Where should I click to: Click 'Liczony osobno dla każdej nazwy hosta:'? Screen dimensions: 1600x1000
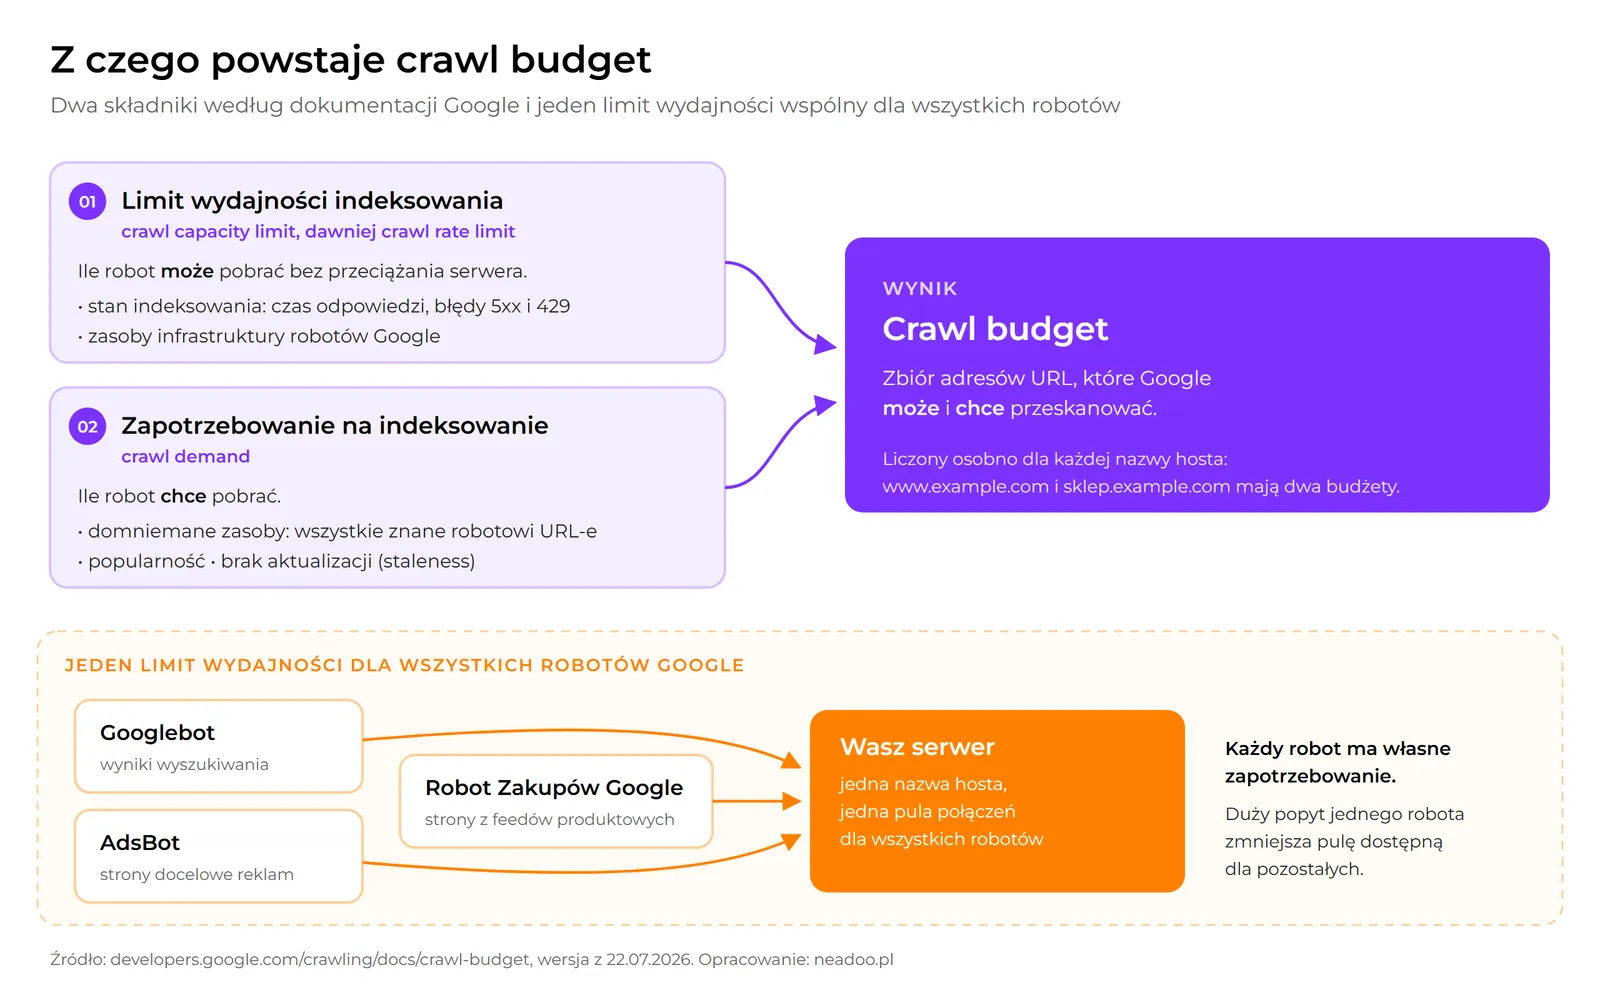(1055, 459)
